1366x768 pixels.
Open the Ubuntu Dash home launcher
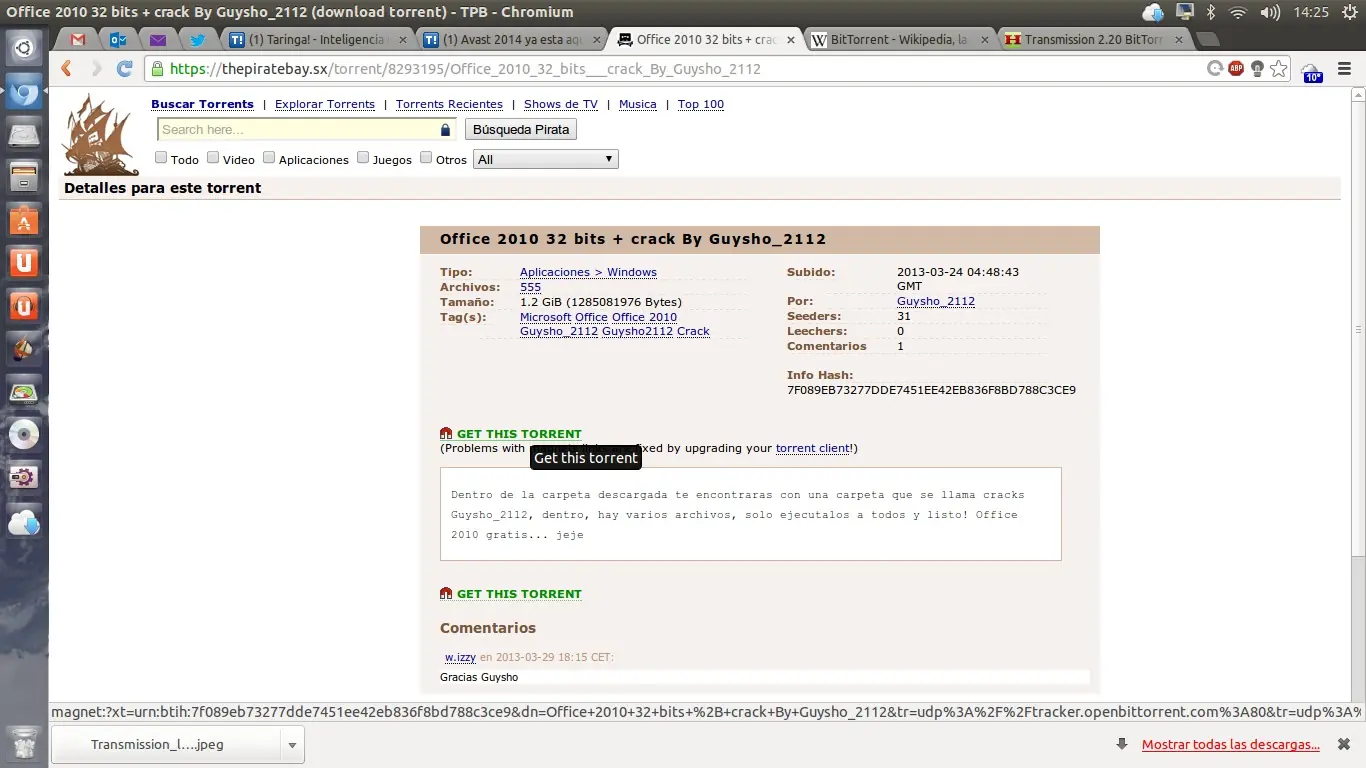pyautogui.click(x=24, y=47)
